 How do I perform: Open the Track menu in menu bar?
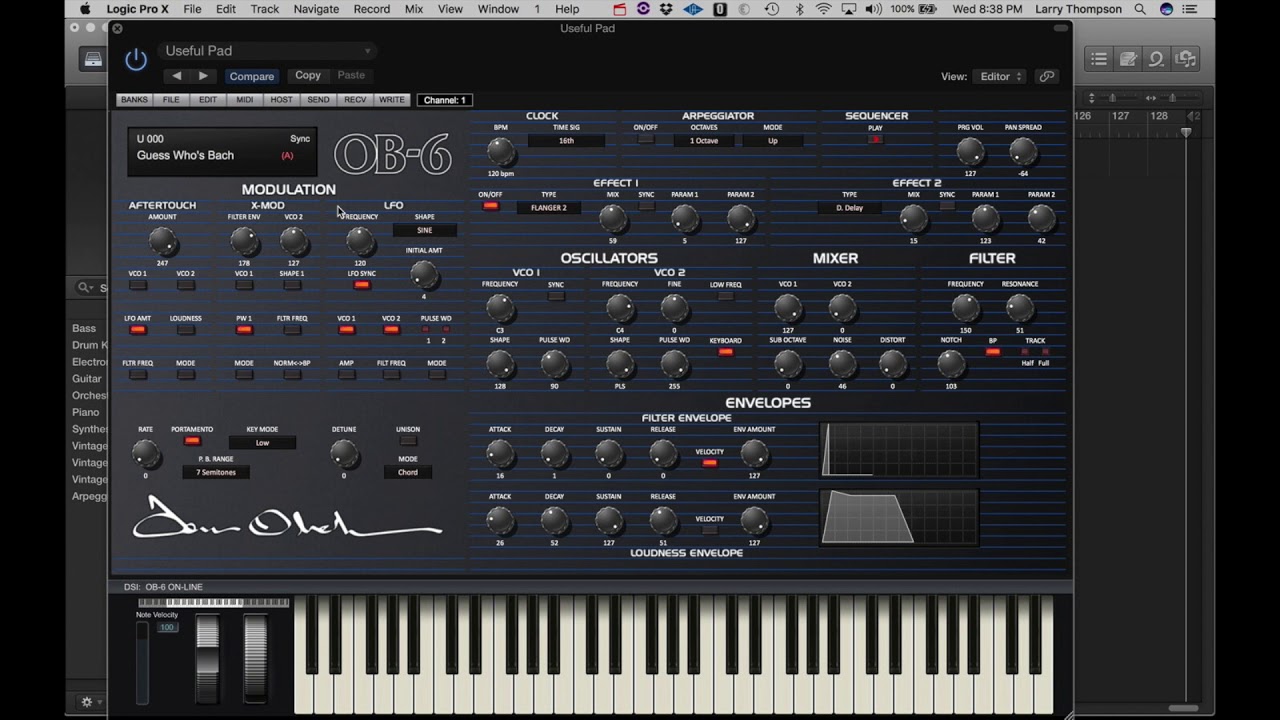(265, 9)
